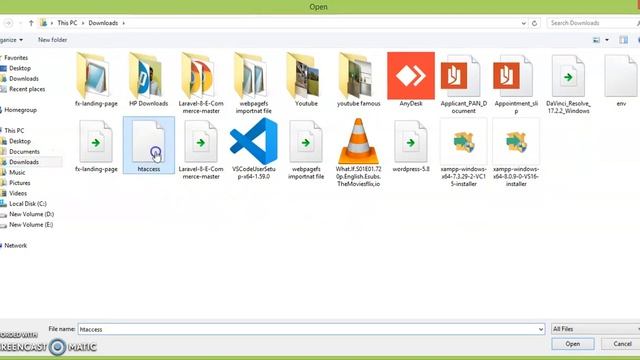
Task: Select the Appointment_slip file
Action: [516, 83]
